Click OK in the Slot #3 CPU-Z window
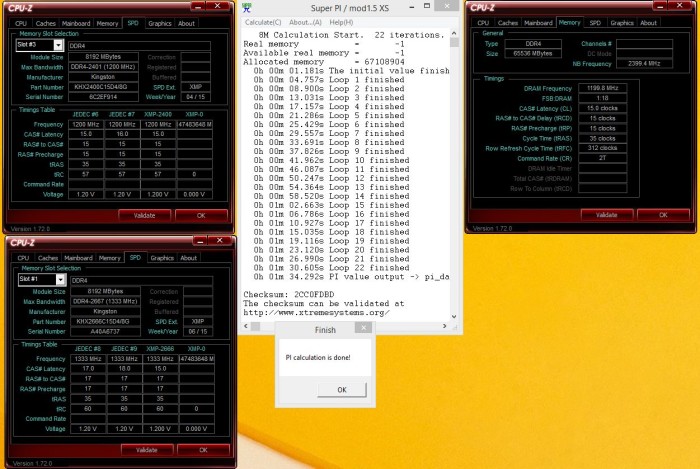This screenshot has width=700, height=469. [x=201, y=216]
